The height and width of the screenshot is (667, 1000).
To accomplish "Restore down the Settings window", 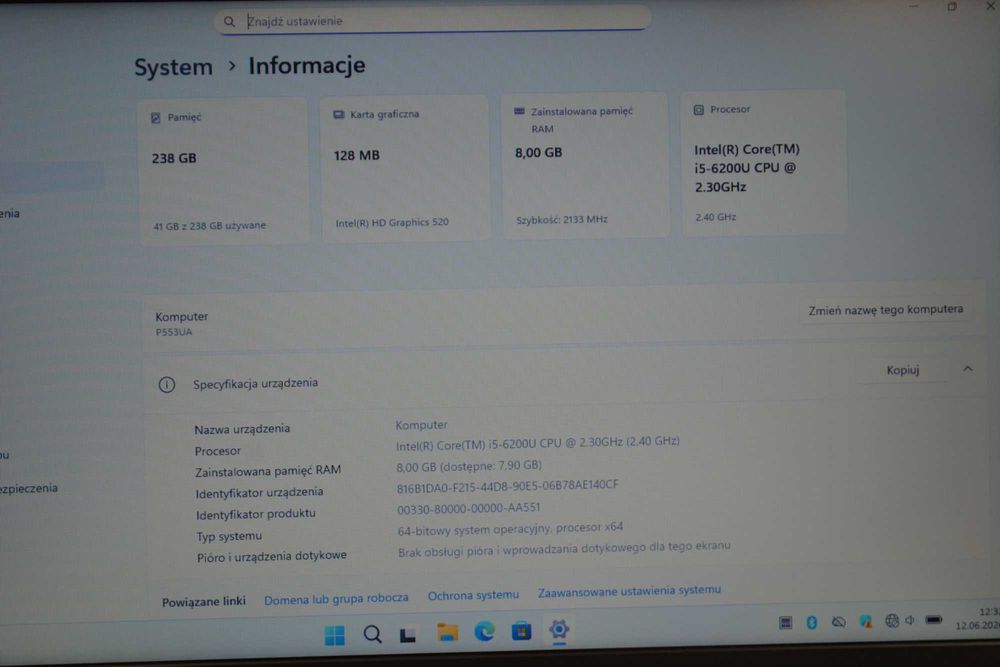I will pyautogui.click(x=952, y=7).
